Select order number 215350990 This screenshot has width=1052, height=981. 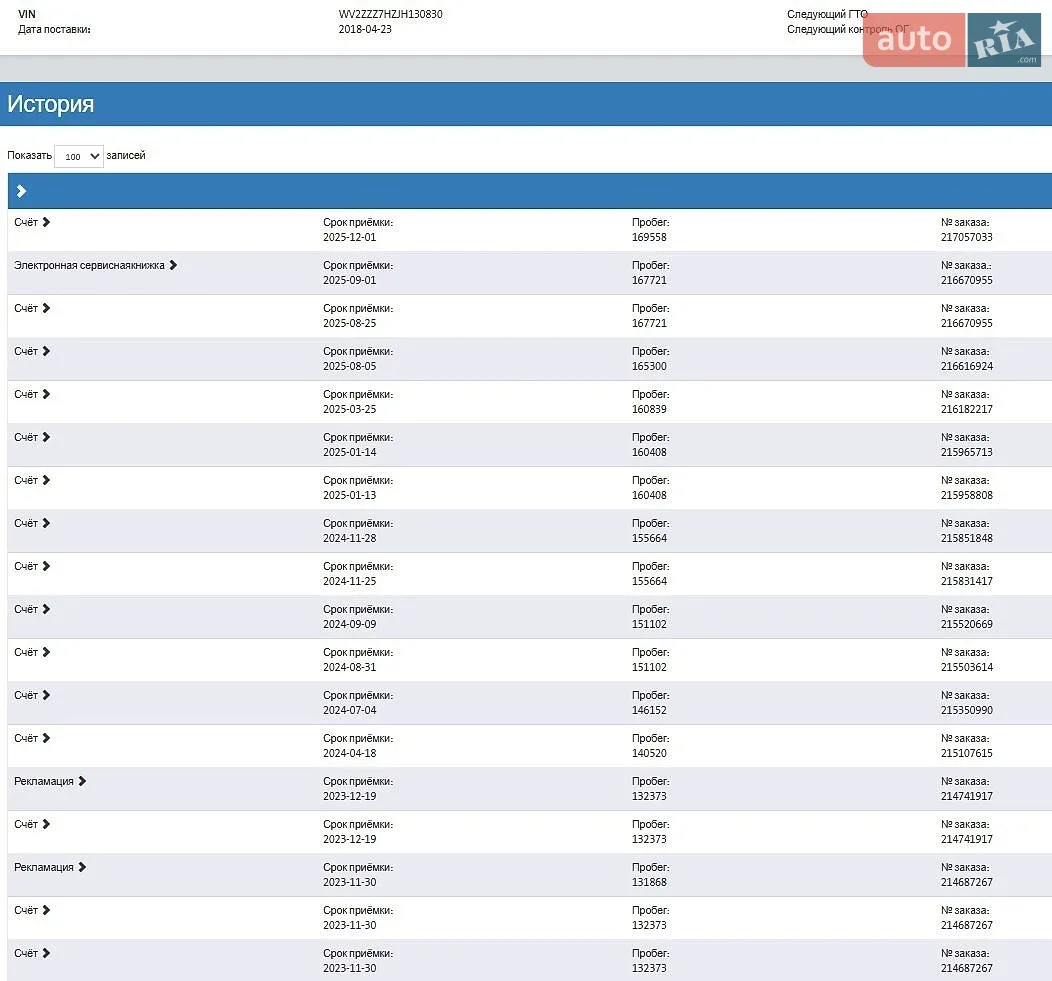click(x=967, y=709)
